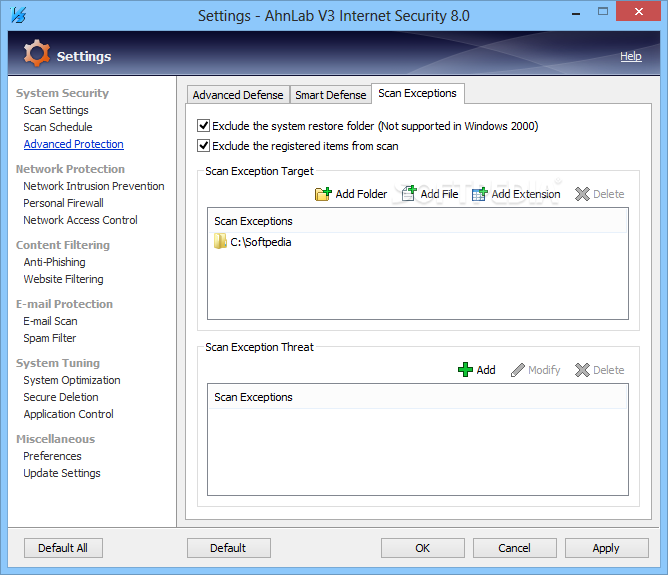This screenshot has height=575, width=668.
Task: Open System Optimization settings
Action: click(x=72, y=380)
